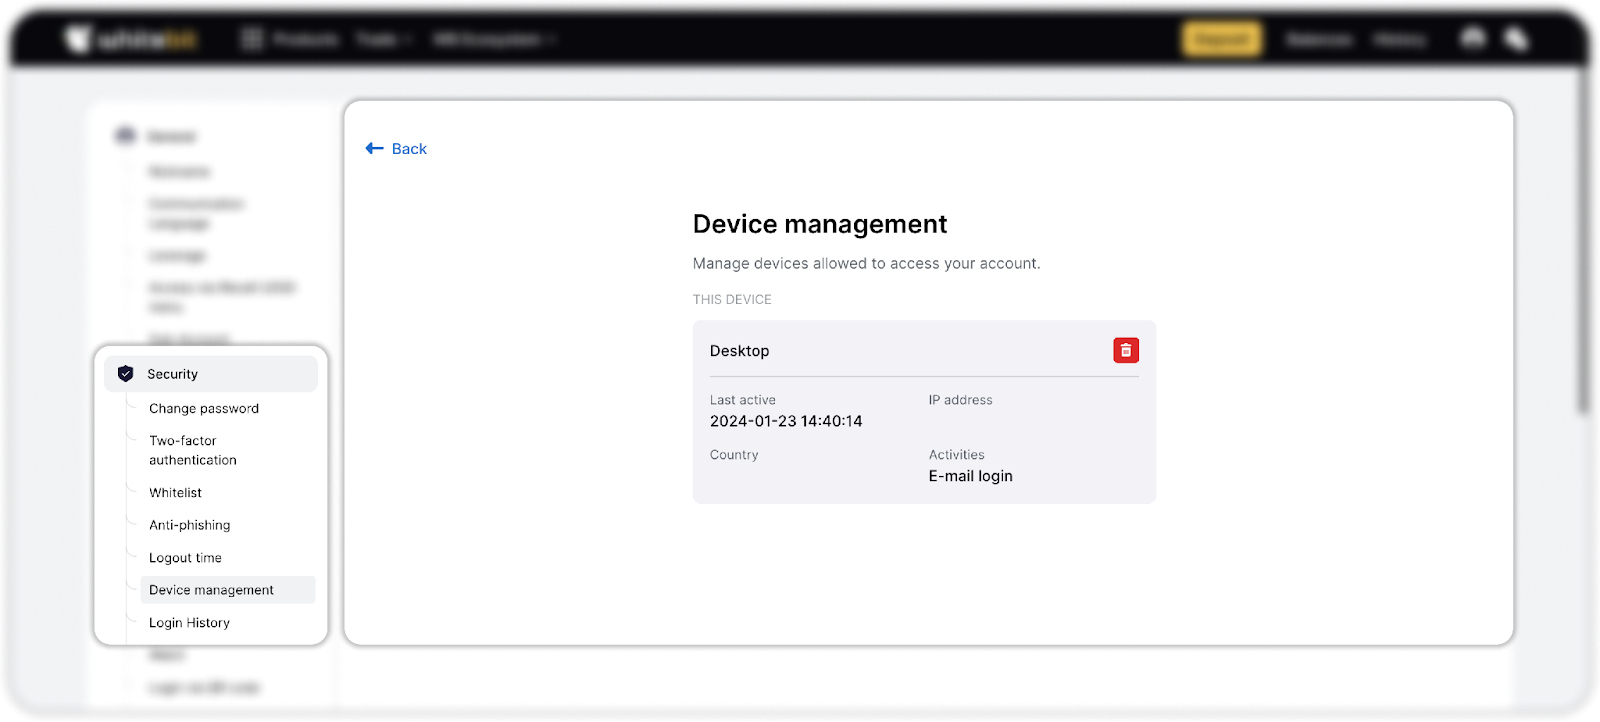
Task: Open Login History from sidebar
Action: 189,623
